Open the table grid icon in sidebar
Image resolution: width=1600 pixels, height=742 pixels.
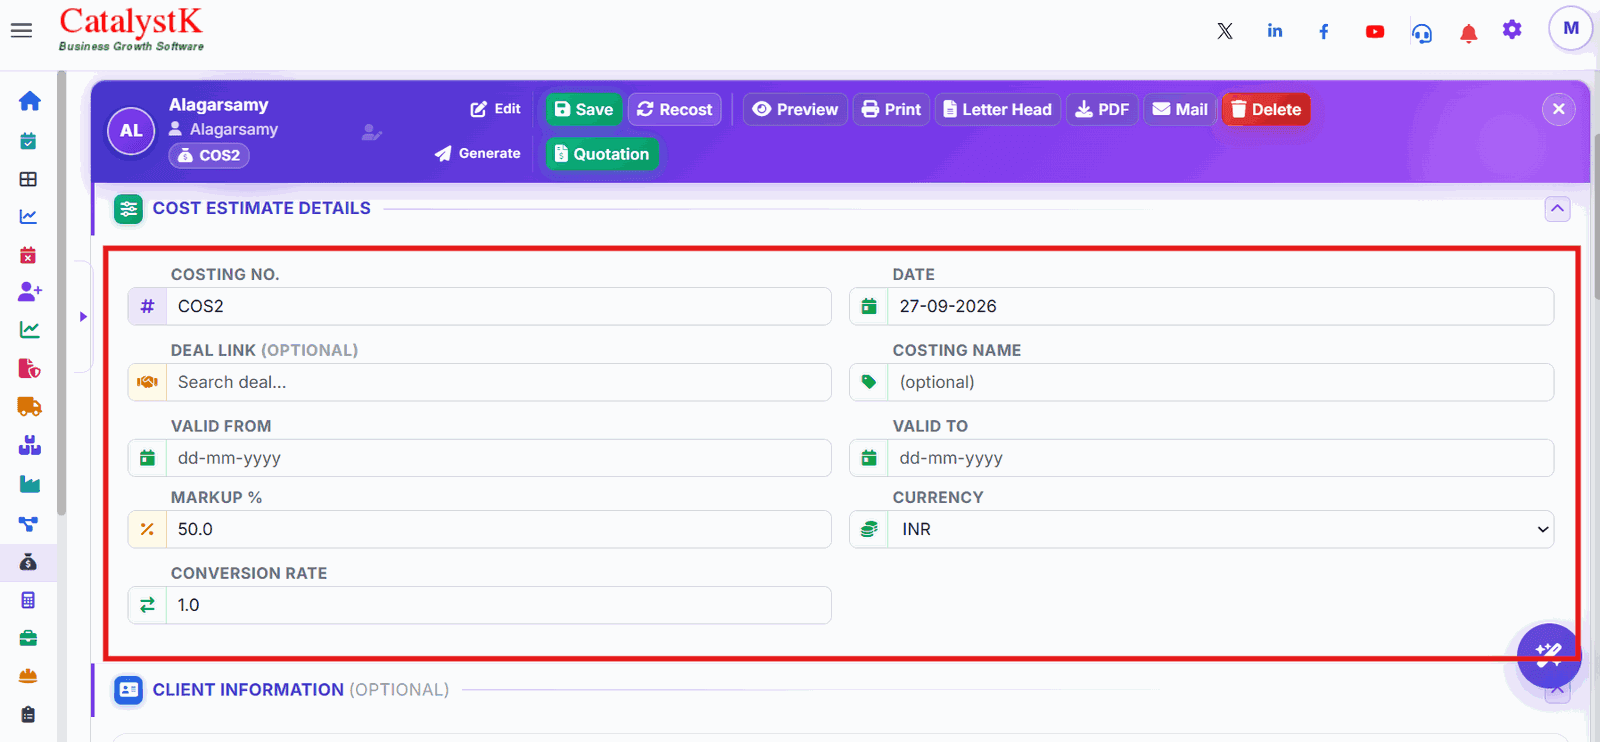(x=28, y=179)
